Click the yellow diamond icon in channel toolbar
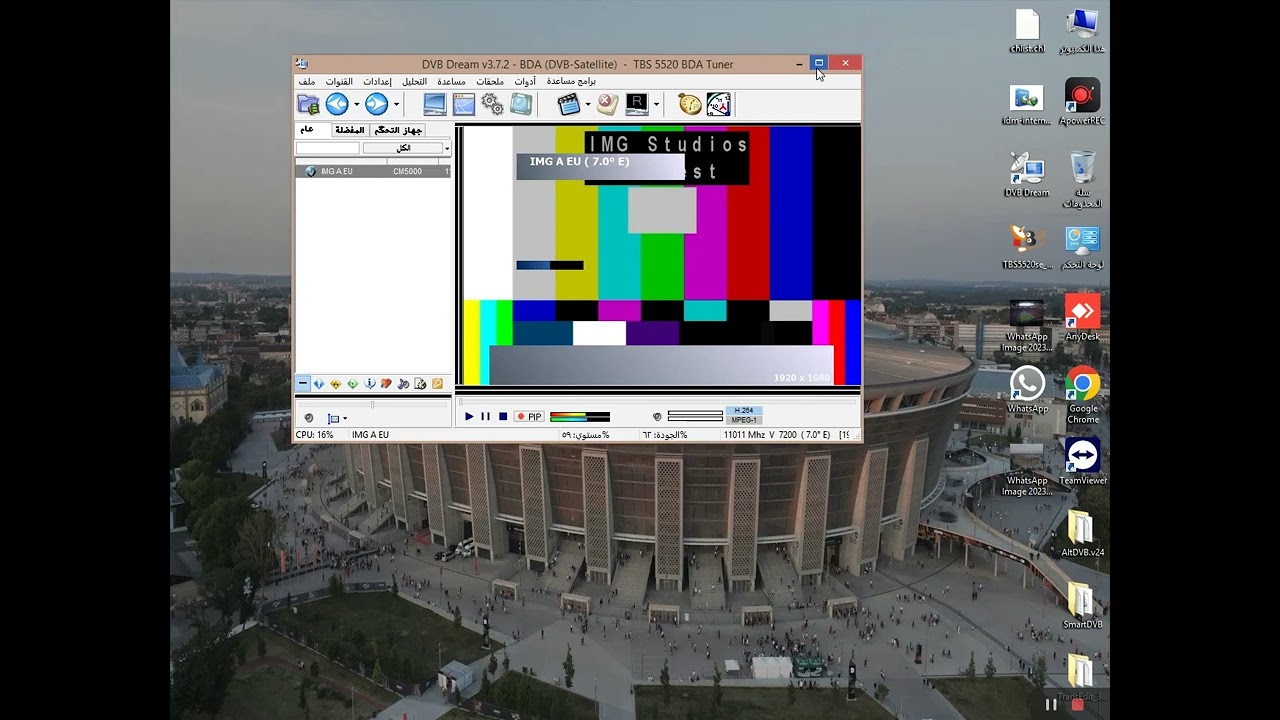Viewport: 1280px width, 720px height. 336,383
